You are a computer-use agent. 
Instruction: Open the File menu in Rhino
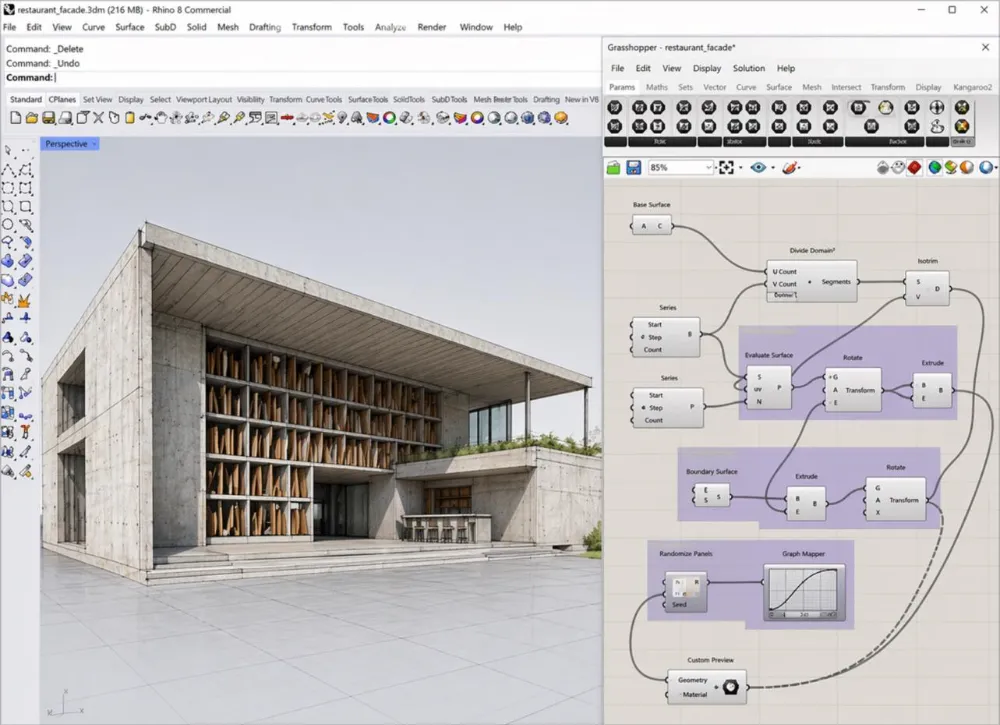[10, 27]
